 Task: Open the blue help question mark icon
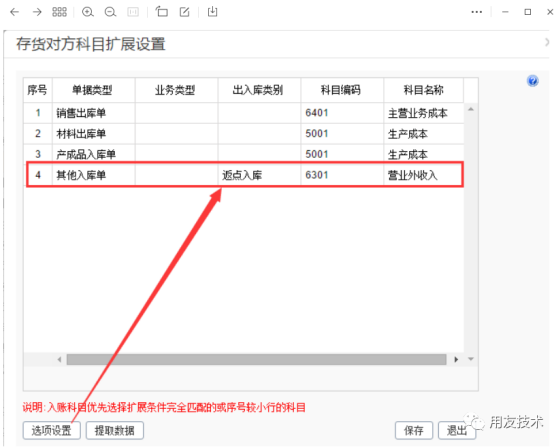[x=532, y=81]
